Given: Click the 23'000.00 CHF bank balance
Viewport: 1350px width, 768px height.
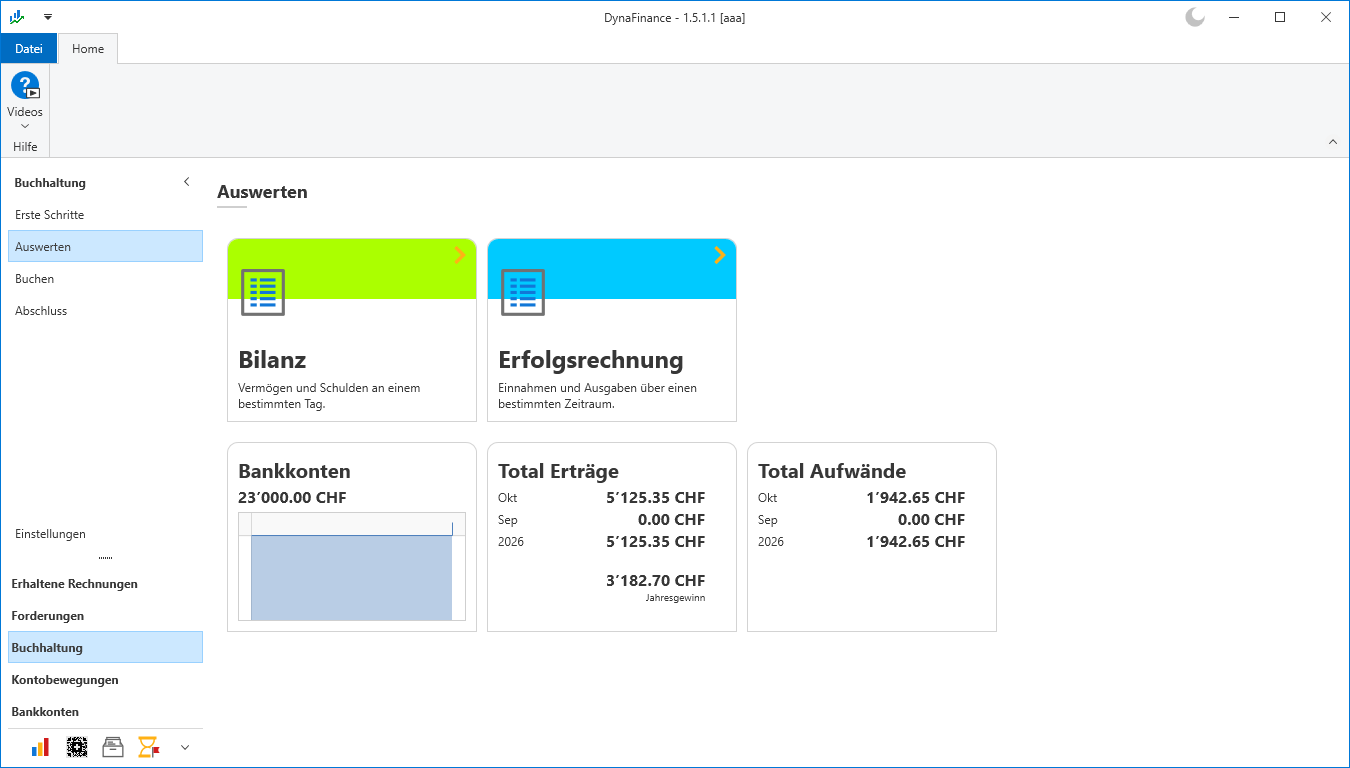Looking at the screenshot, I should click(292, 498).
